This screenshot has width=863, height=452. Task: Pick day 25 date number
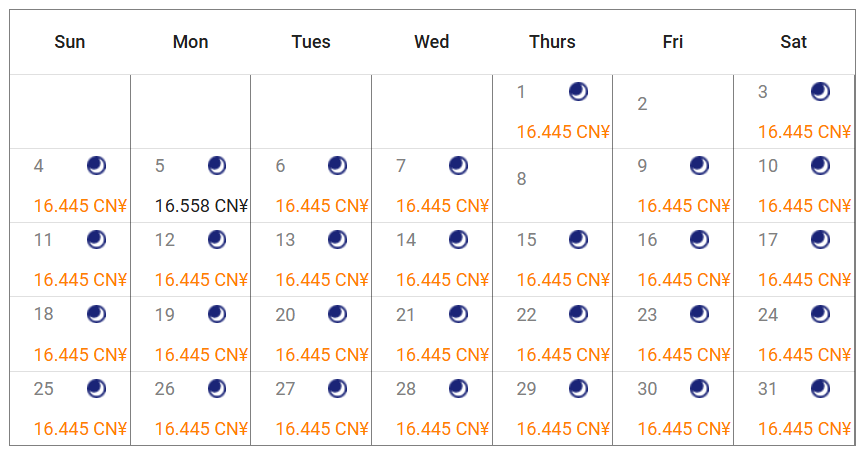(44, 388)
